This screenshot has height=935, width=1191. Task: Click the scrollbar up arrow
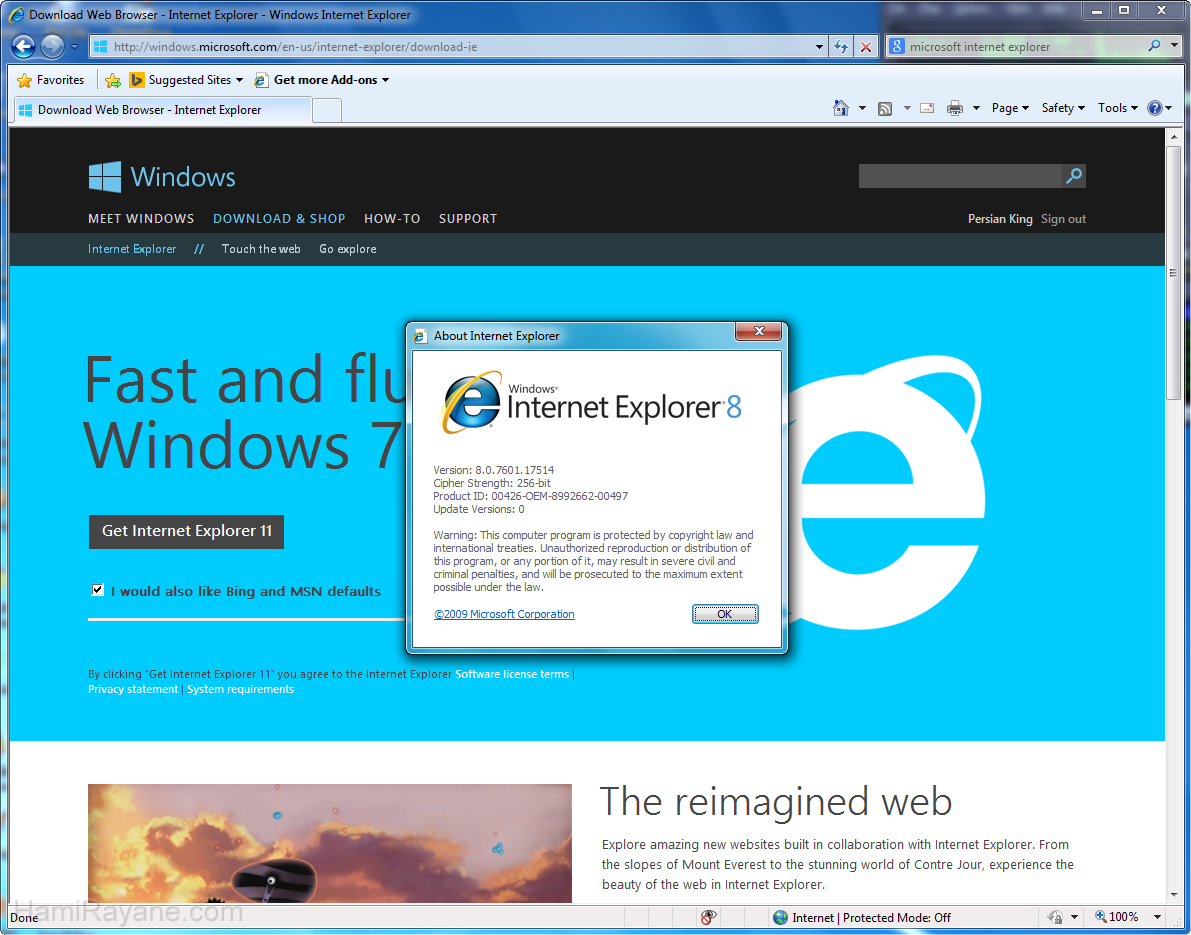pos(1174,137)
